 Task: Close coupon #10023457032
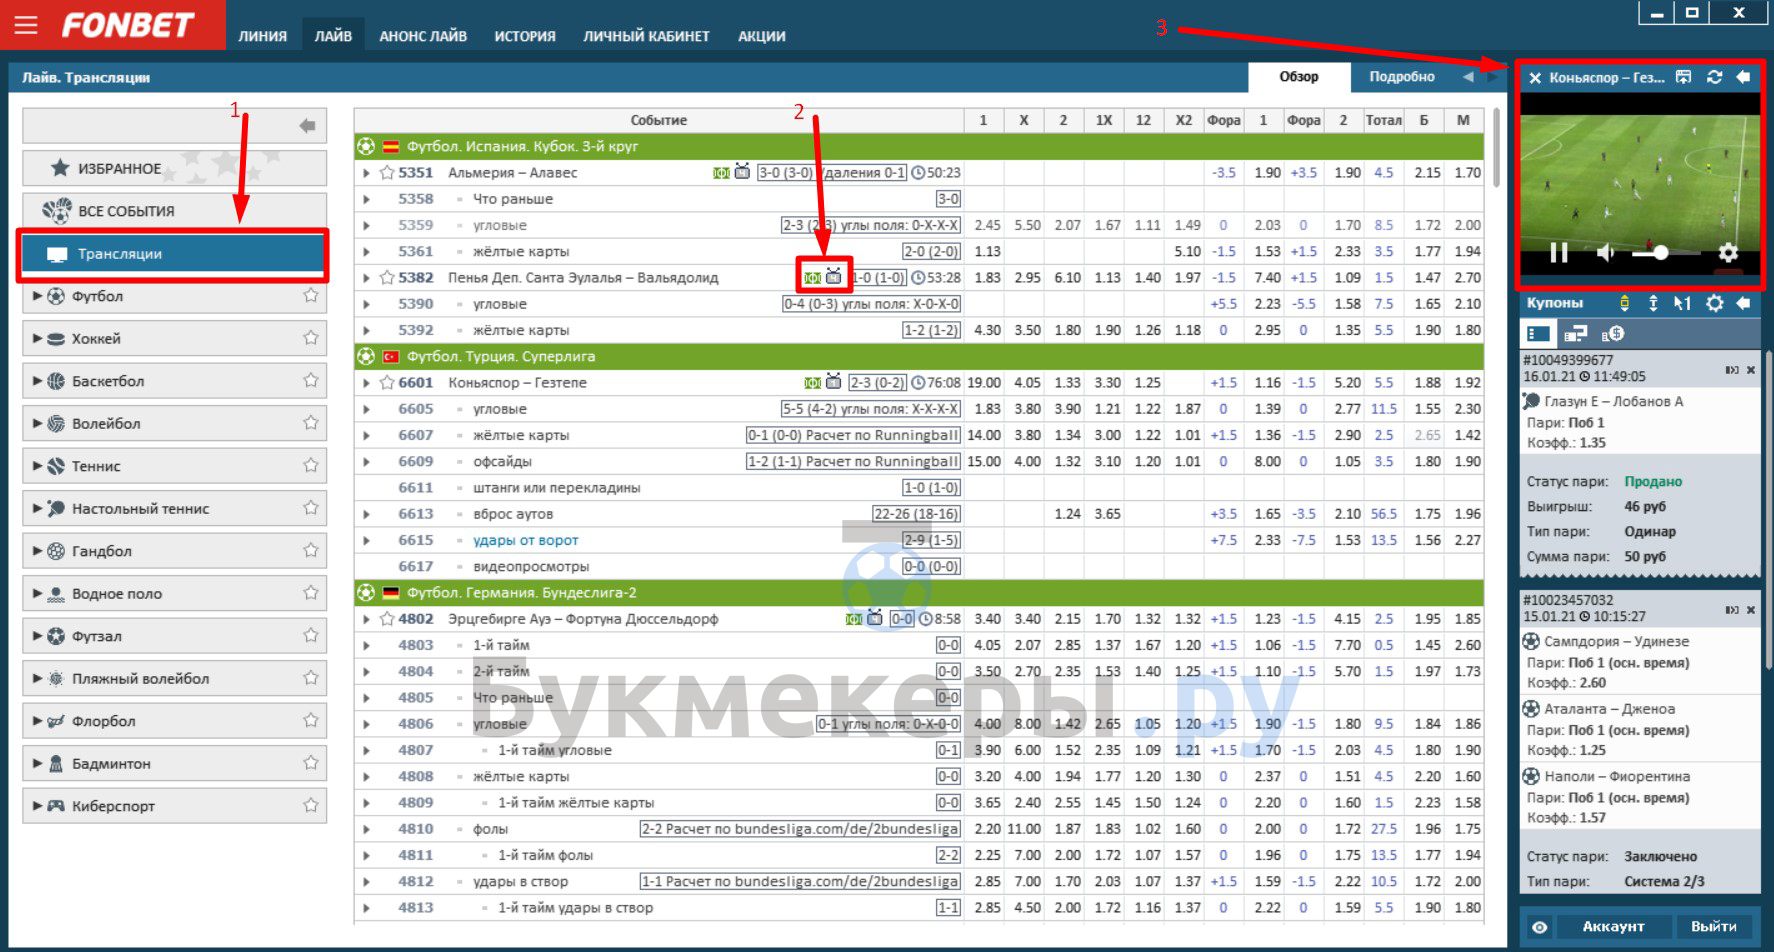pos(1751,610)
